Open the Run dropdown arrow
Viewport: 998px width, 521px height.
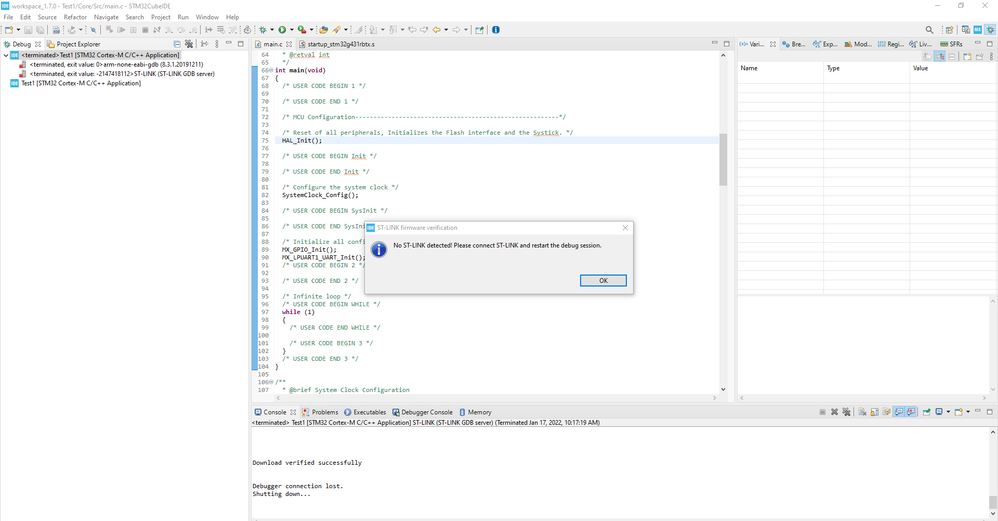pos(292,30)
